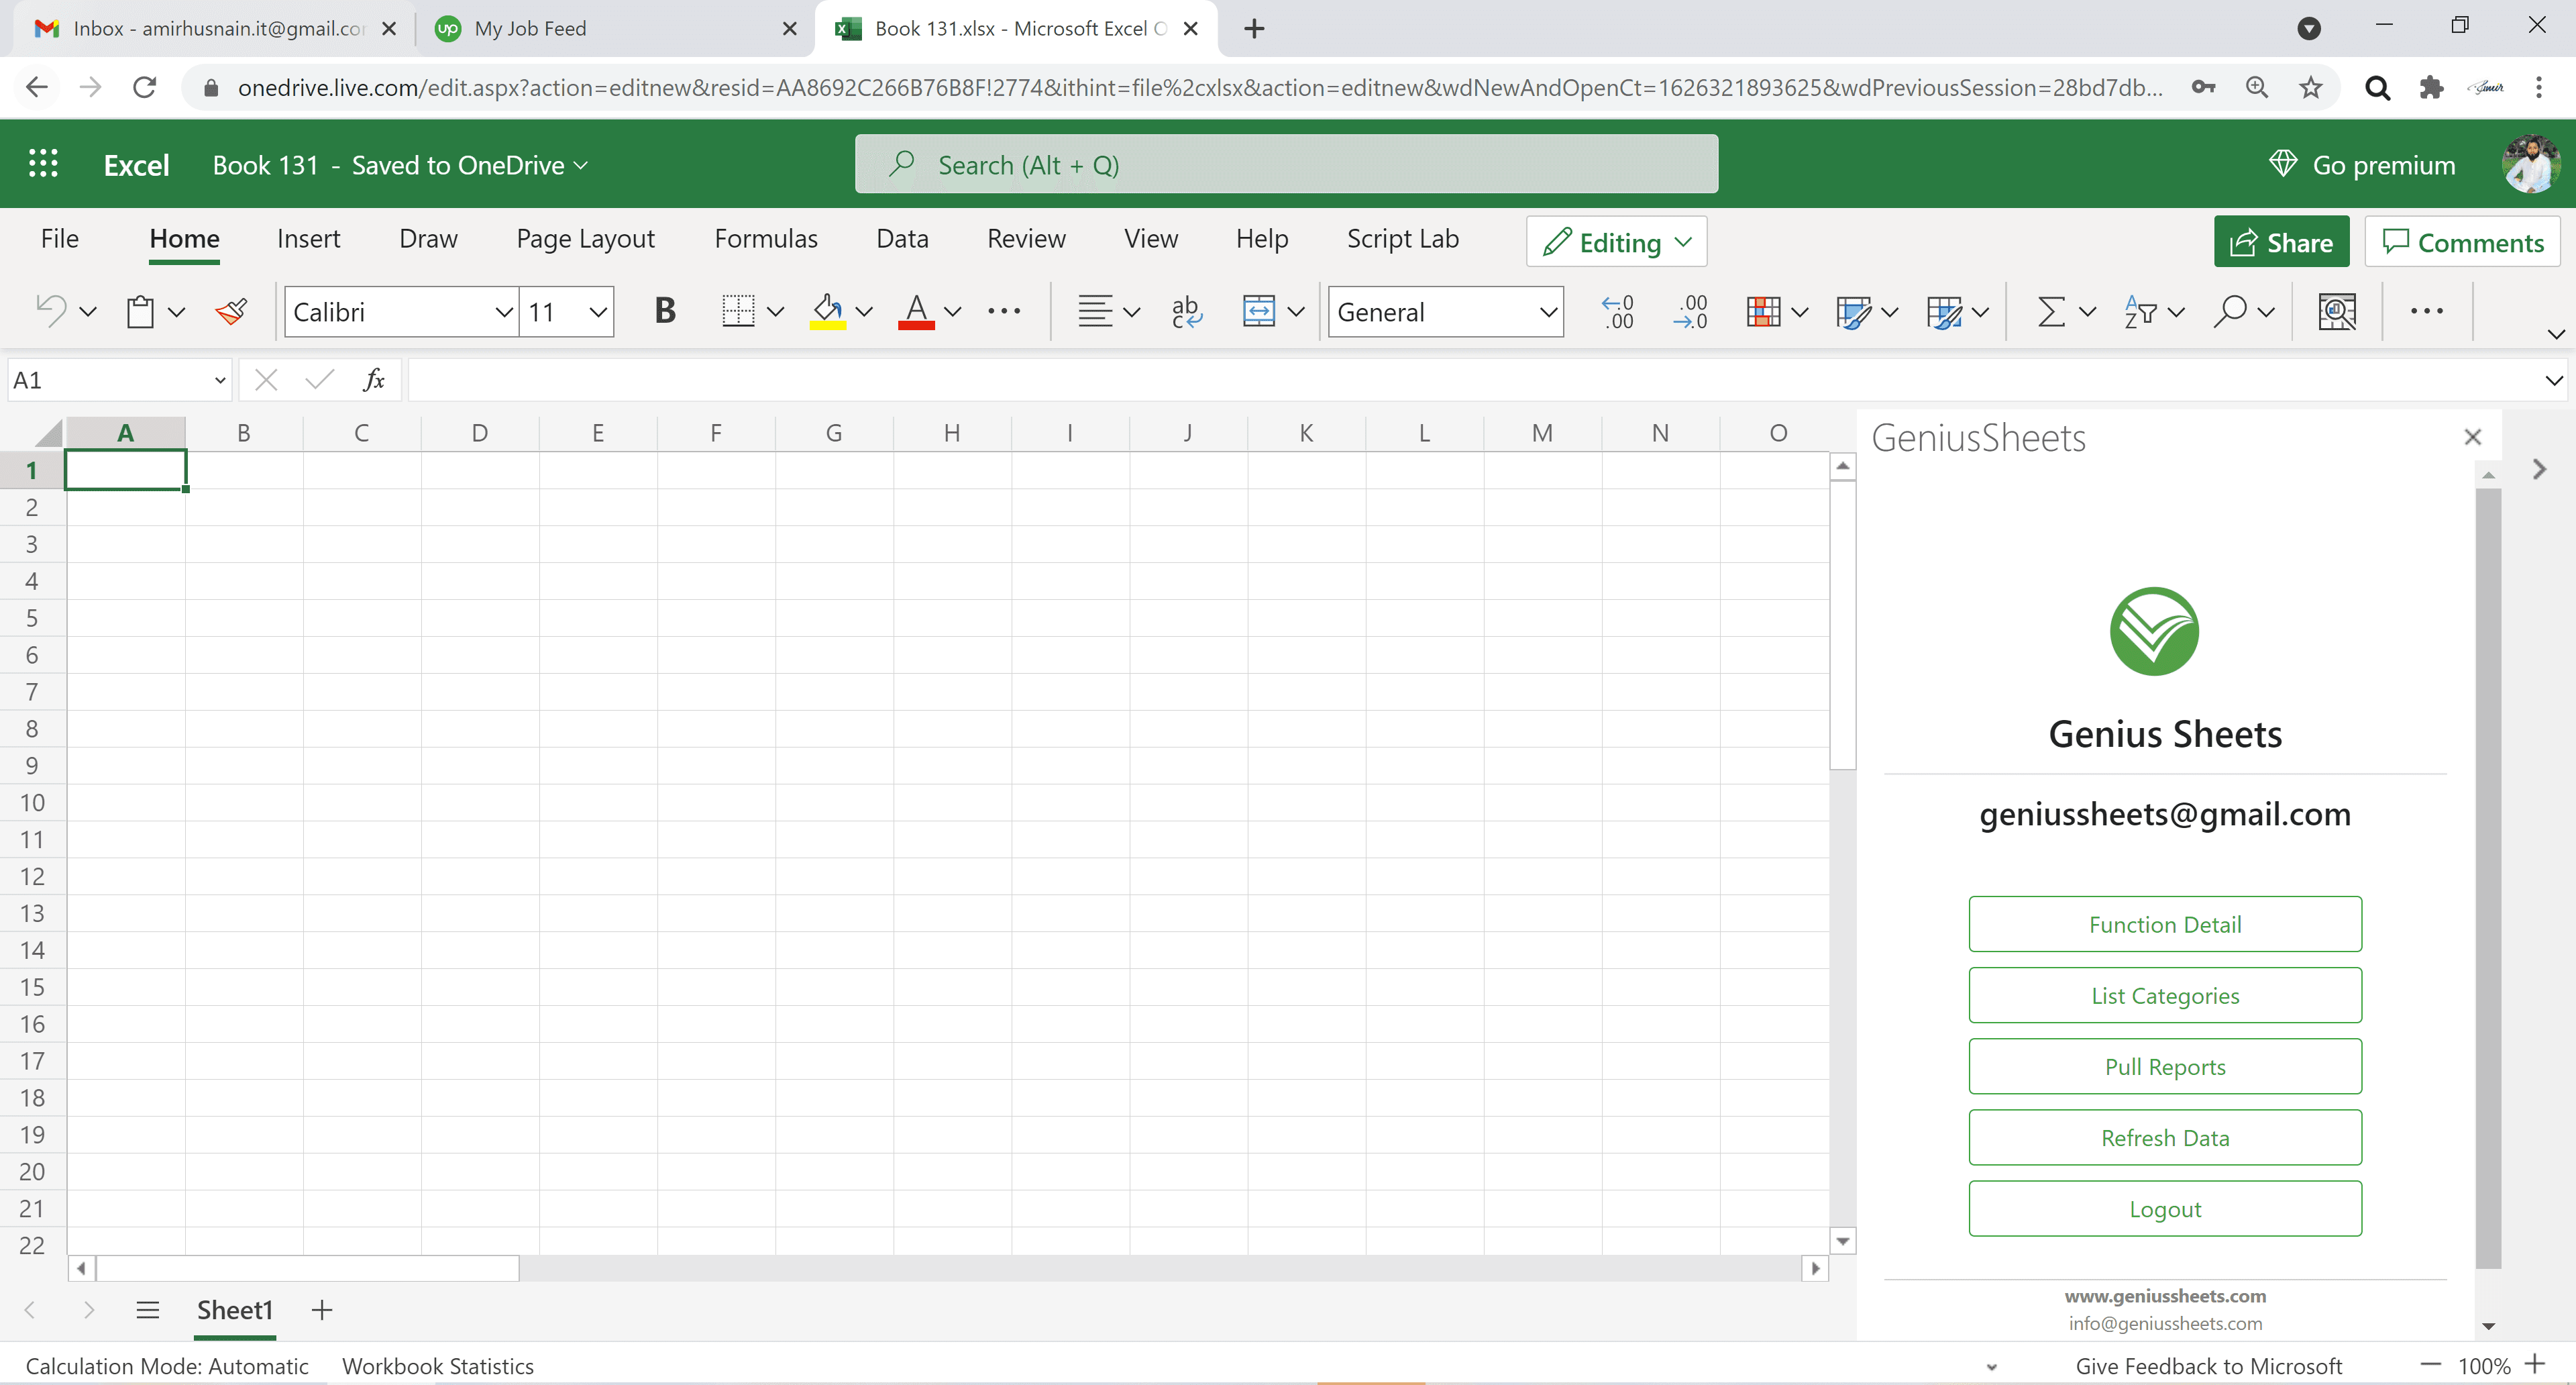Cancel the formula entry X icon

coord(266,380)
